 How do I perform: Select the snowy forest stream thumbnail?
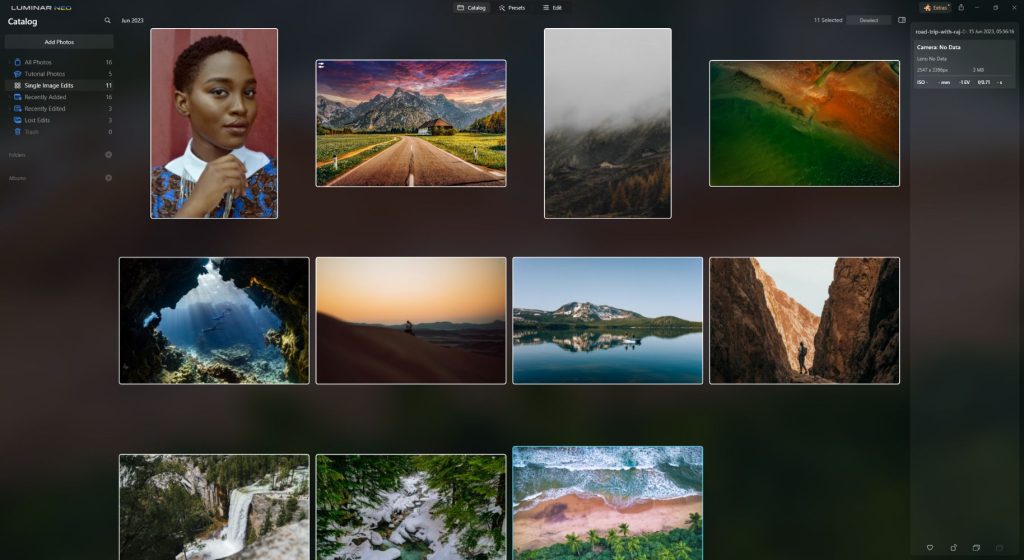point(411,507)
